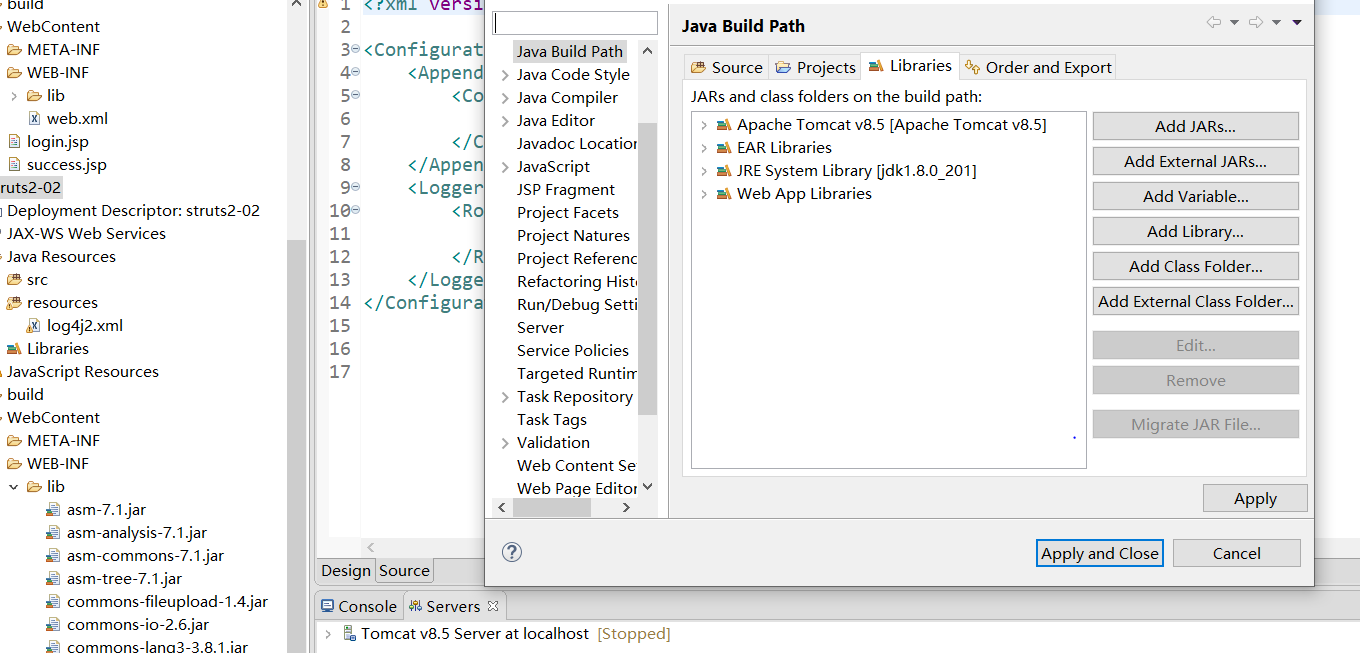This screenshot has width=1360, height=653.
Task: Open the back history dropdown arrow
Action: point(1234,22)
